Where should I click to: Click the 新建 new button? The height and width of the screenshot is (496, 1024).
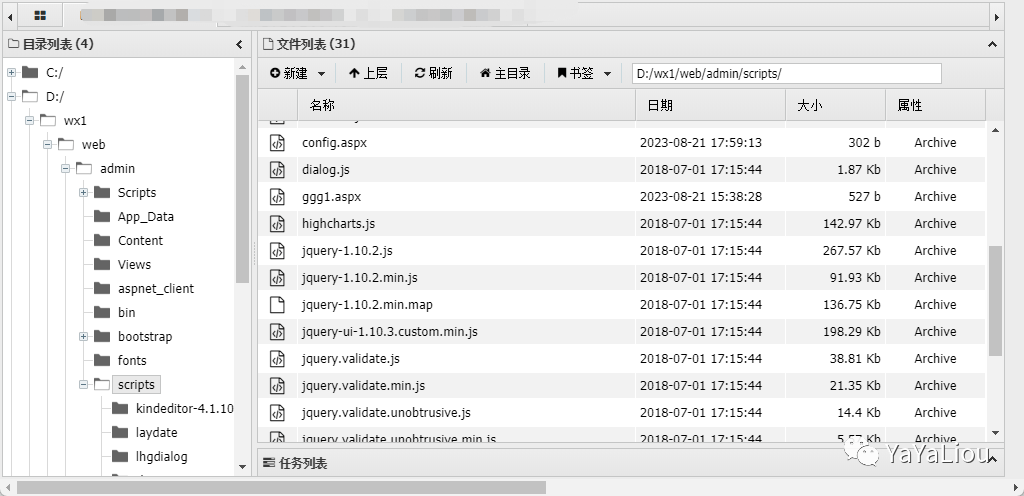click(x=289, y=73)
